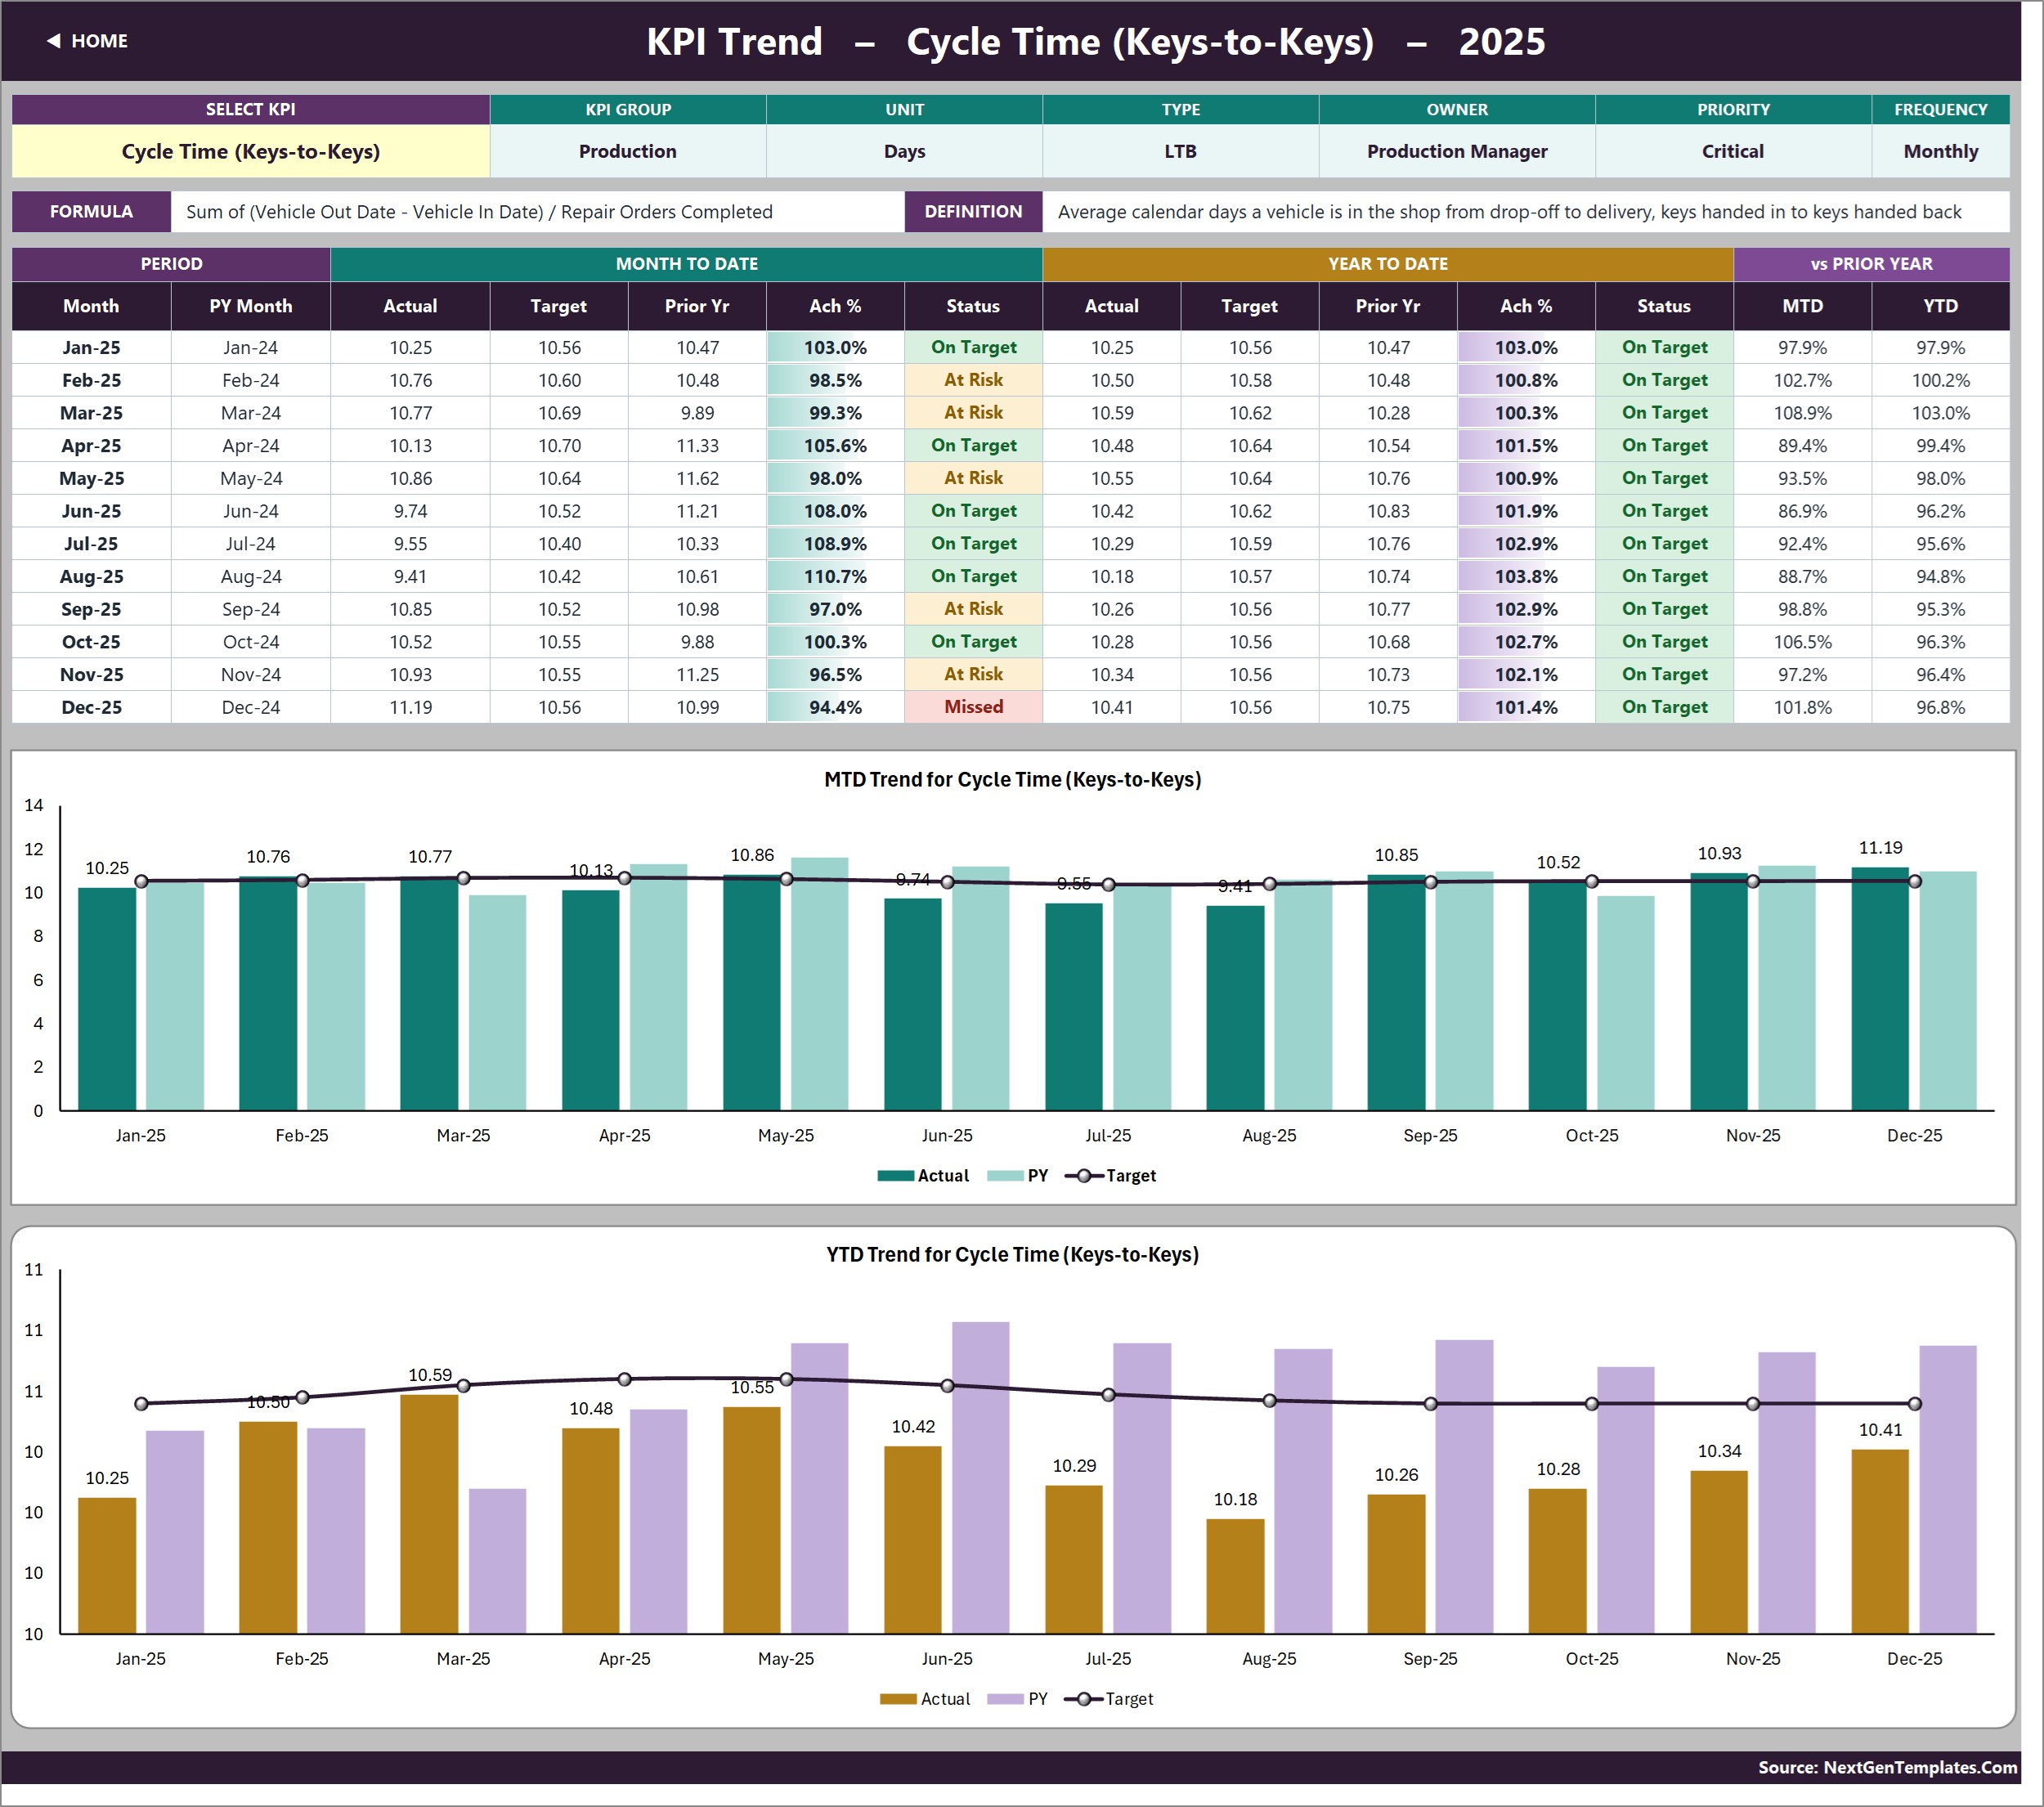Click the 10.59 data label in YTD chart
Screen dimensions: 2044x1807
coord(430,1375)
